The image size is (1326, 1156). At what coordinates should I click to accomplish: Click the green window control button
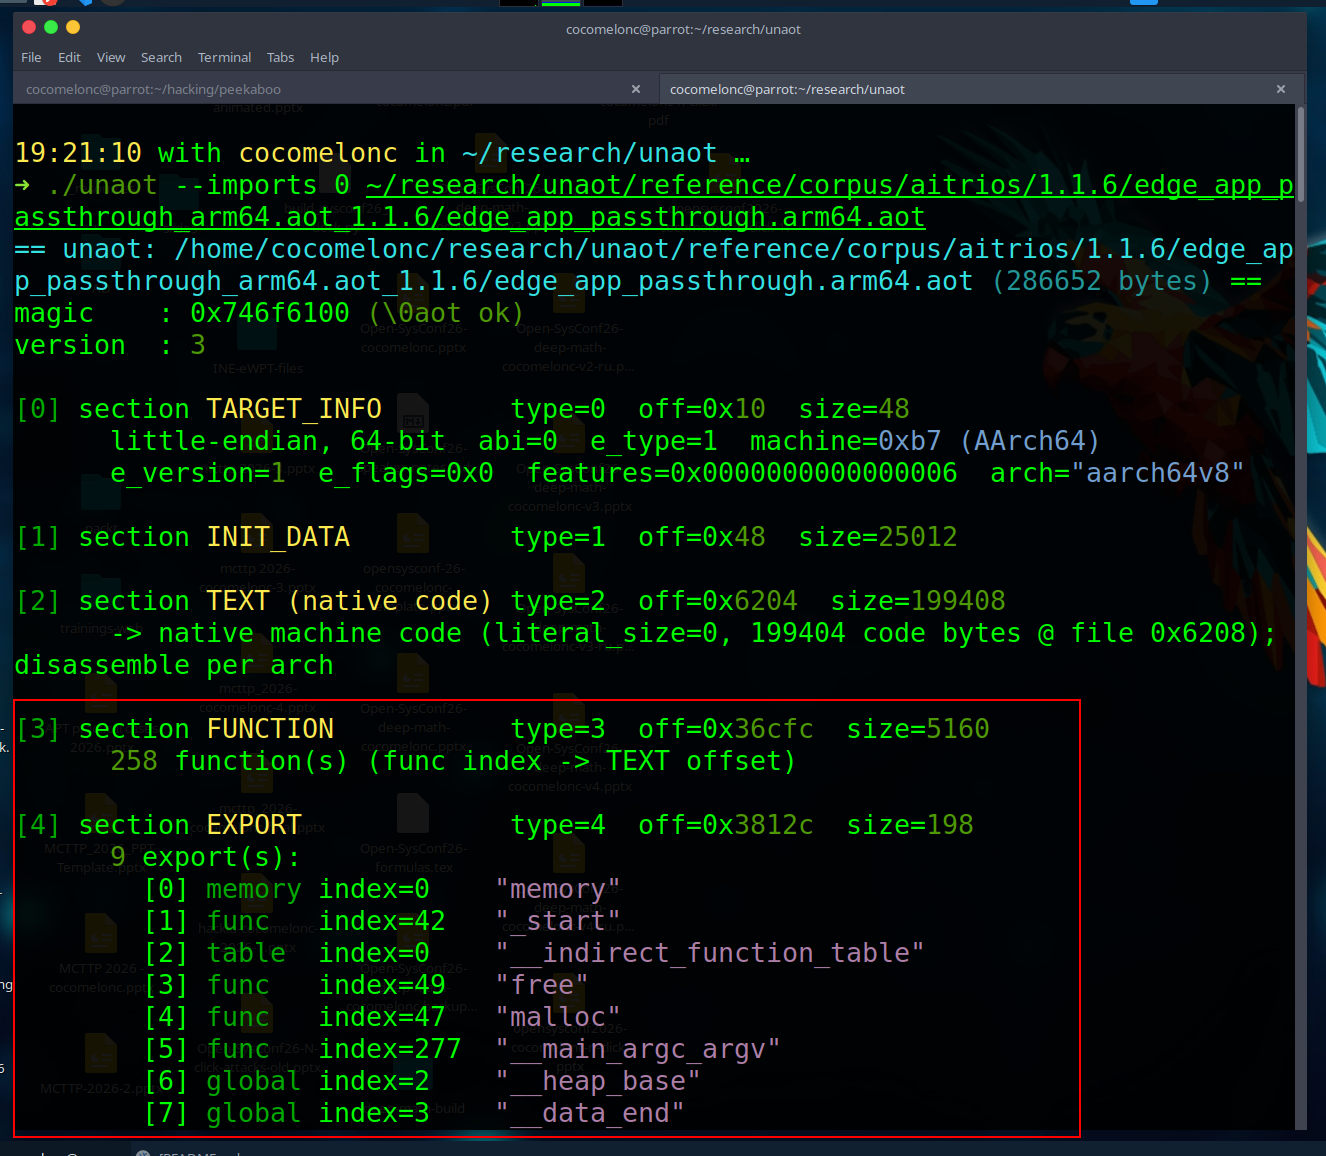[51, 27]
